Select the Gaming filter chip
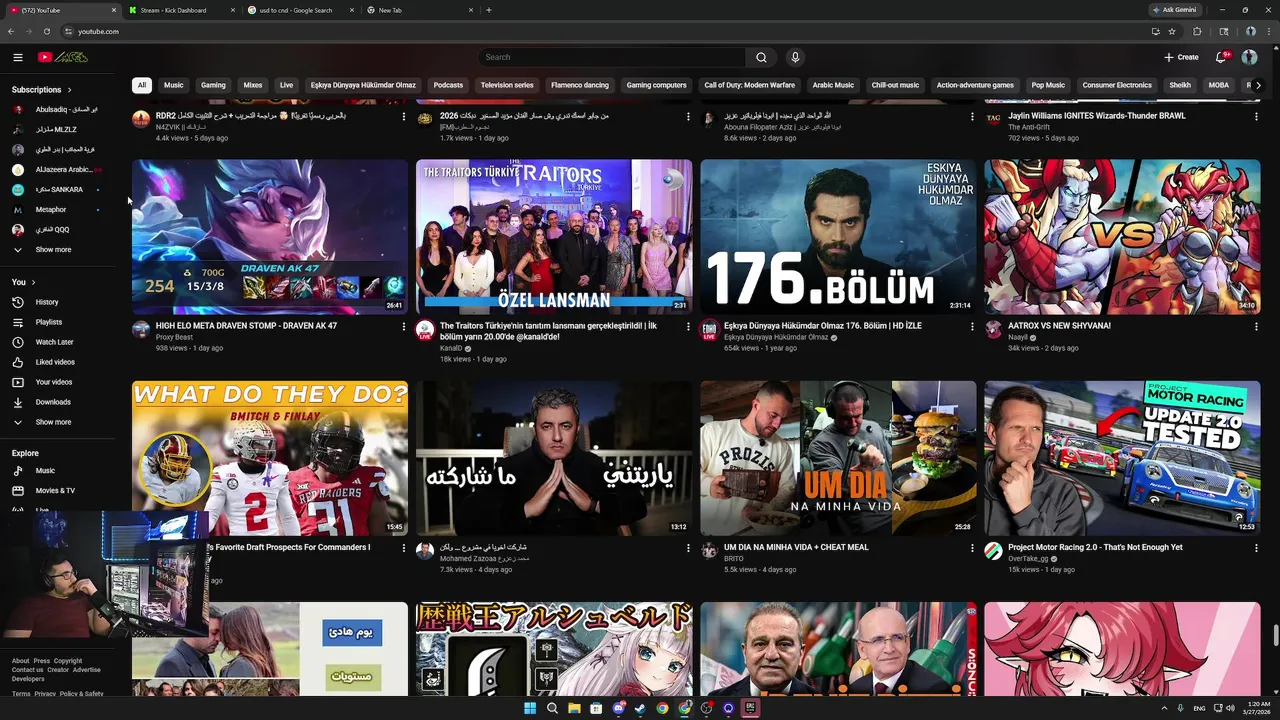The height and width of the screenshot is (720, 1280). click(x=213, y=85)
